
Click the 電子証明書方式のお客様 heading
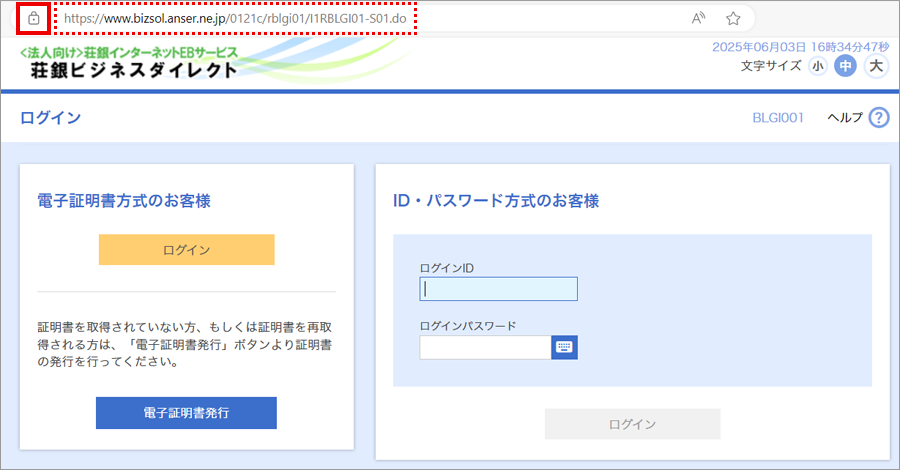click(123, 201)
